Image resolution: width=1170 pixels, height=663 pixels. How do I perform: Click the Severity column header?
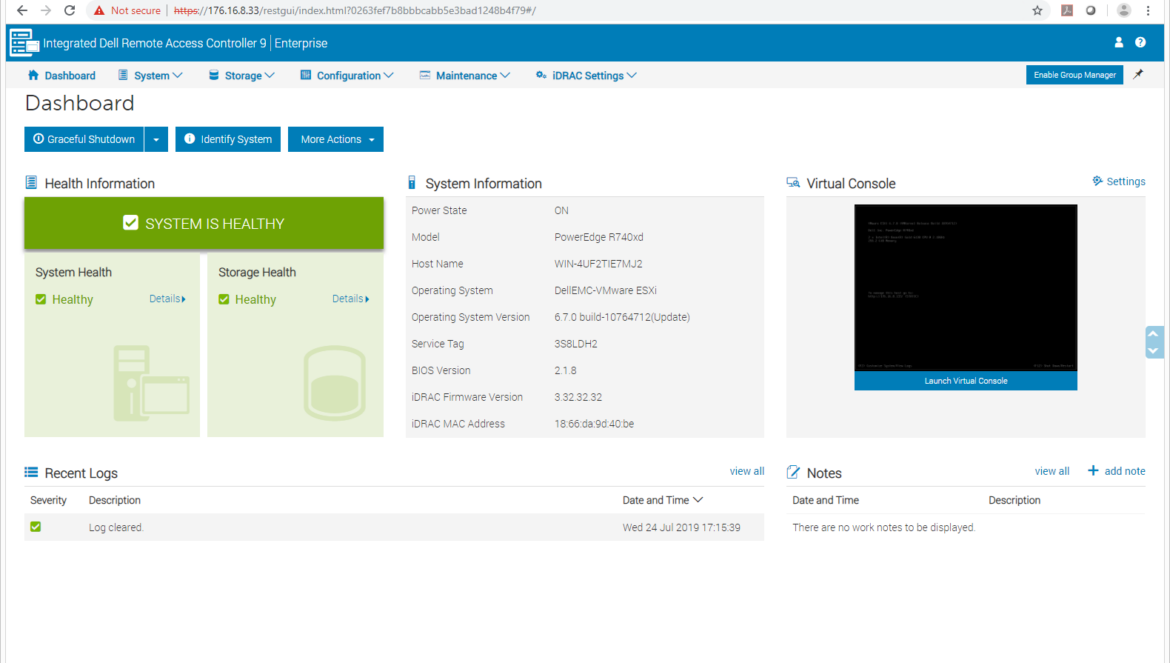point(49,500)
